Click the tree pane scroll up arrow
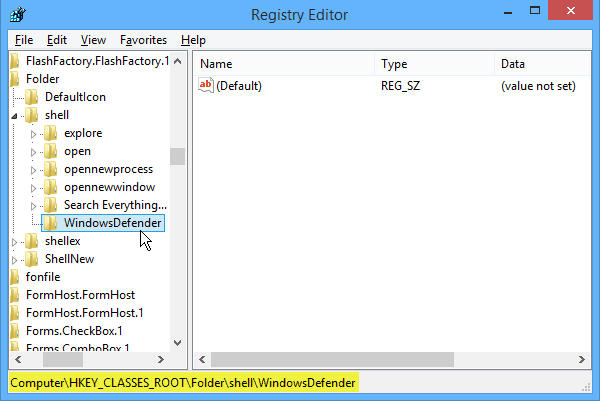Screen dimensions: 600x401 178,61
